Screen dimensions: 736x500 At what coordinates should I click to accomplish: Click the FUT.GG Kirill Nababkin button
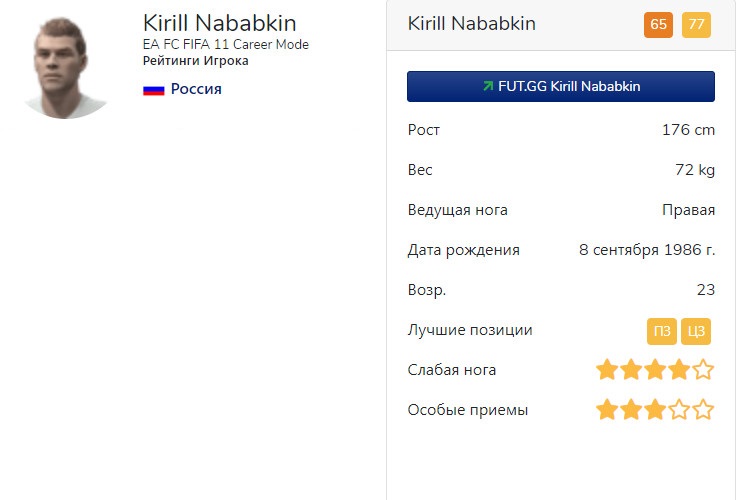(560, 86)
